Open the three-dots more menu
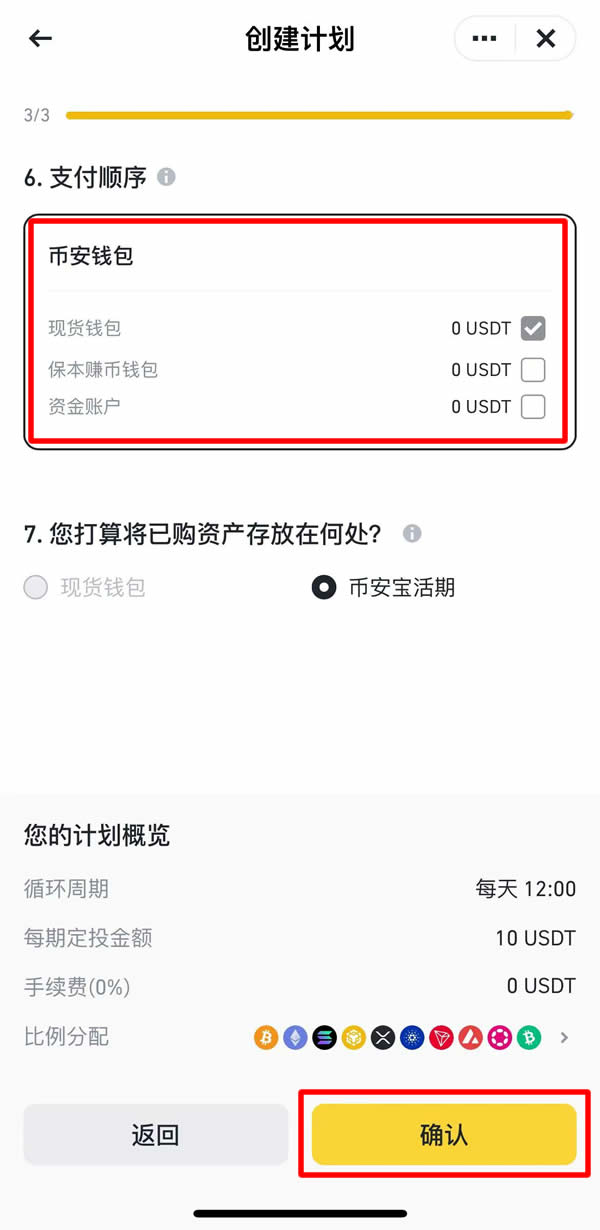 pos(485,39)
